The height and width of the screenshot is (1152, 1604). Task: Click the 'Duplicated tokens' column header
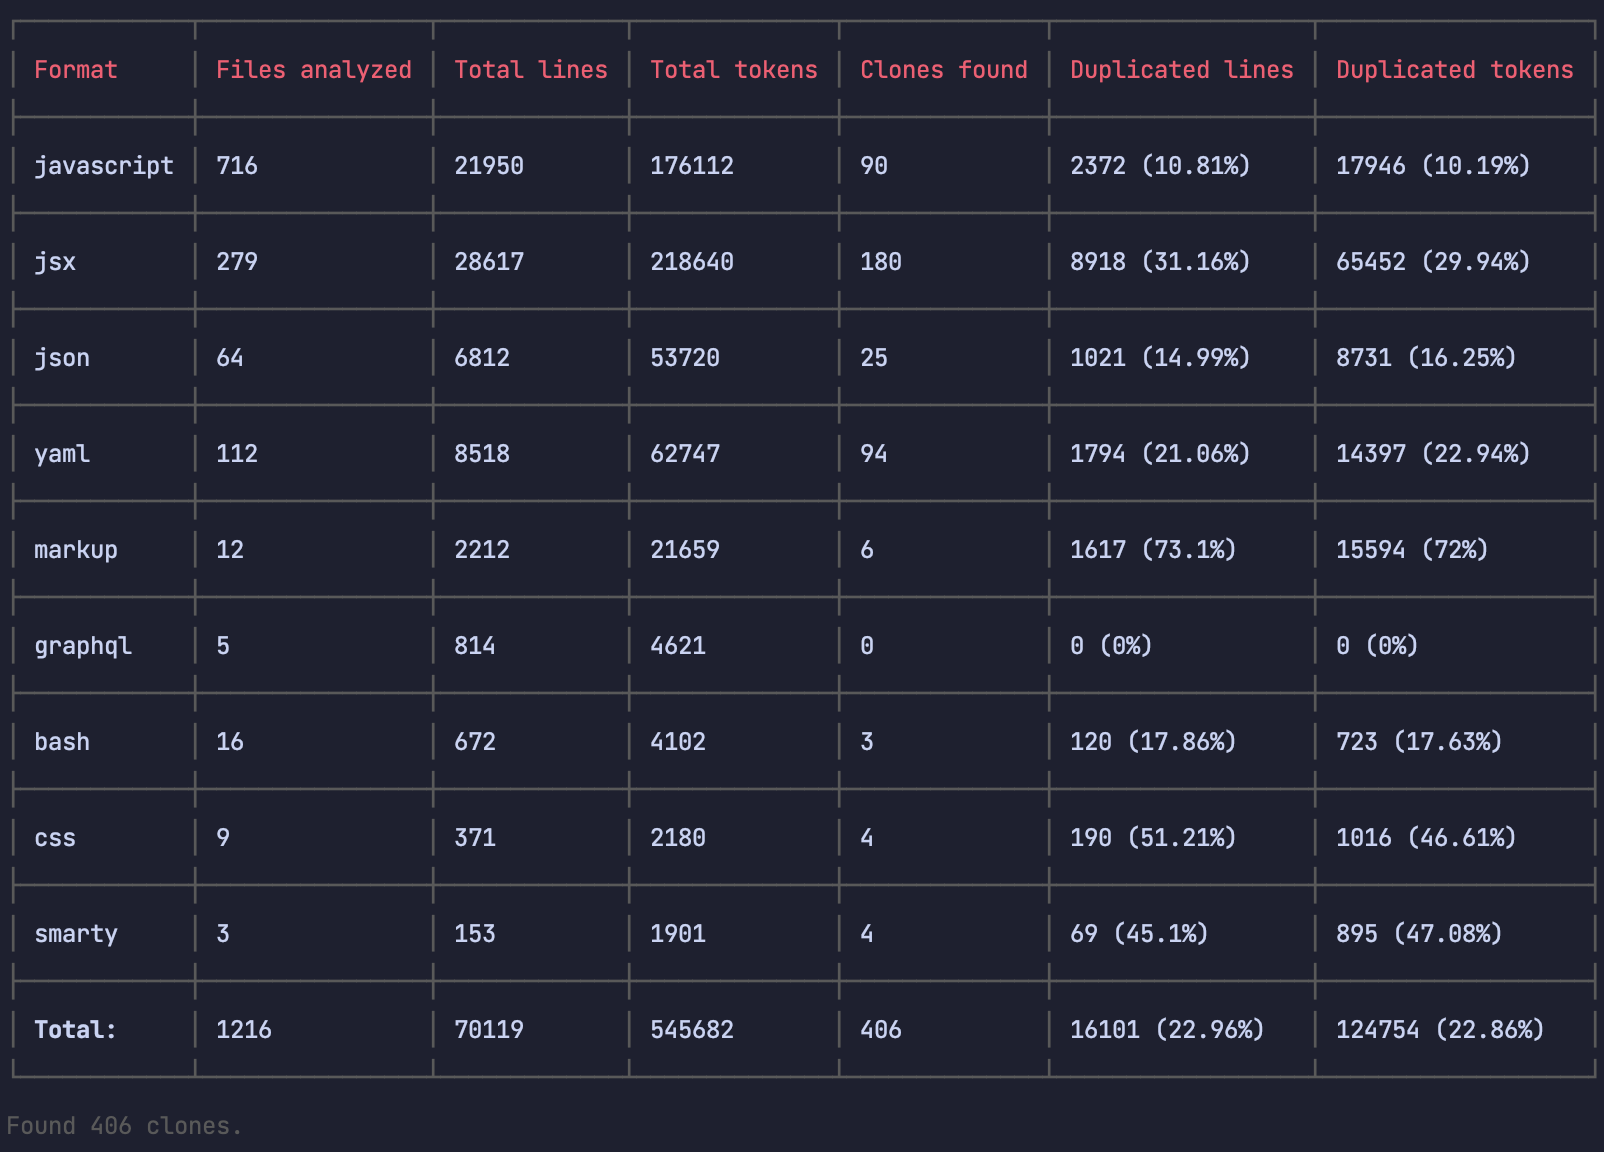[1455, 70]
